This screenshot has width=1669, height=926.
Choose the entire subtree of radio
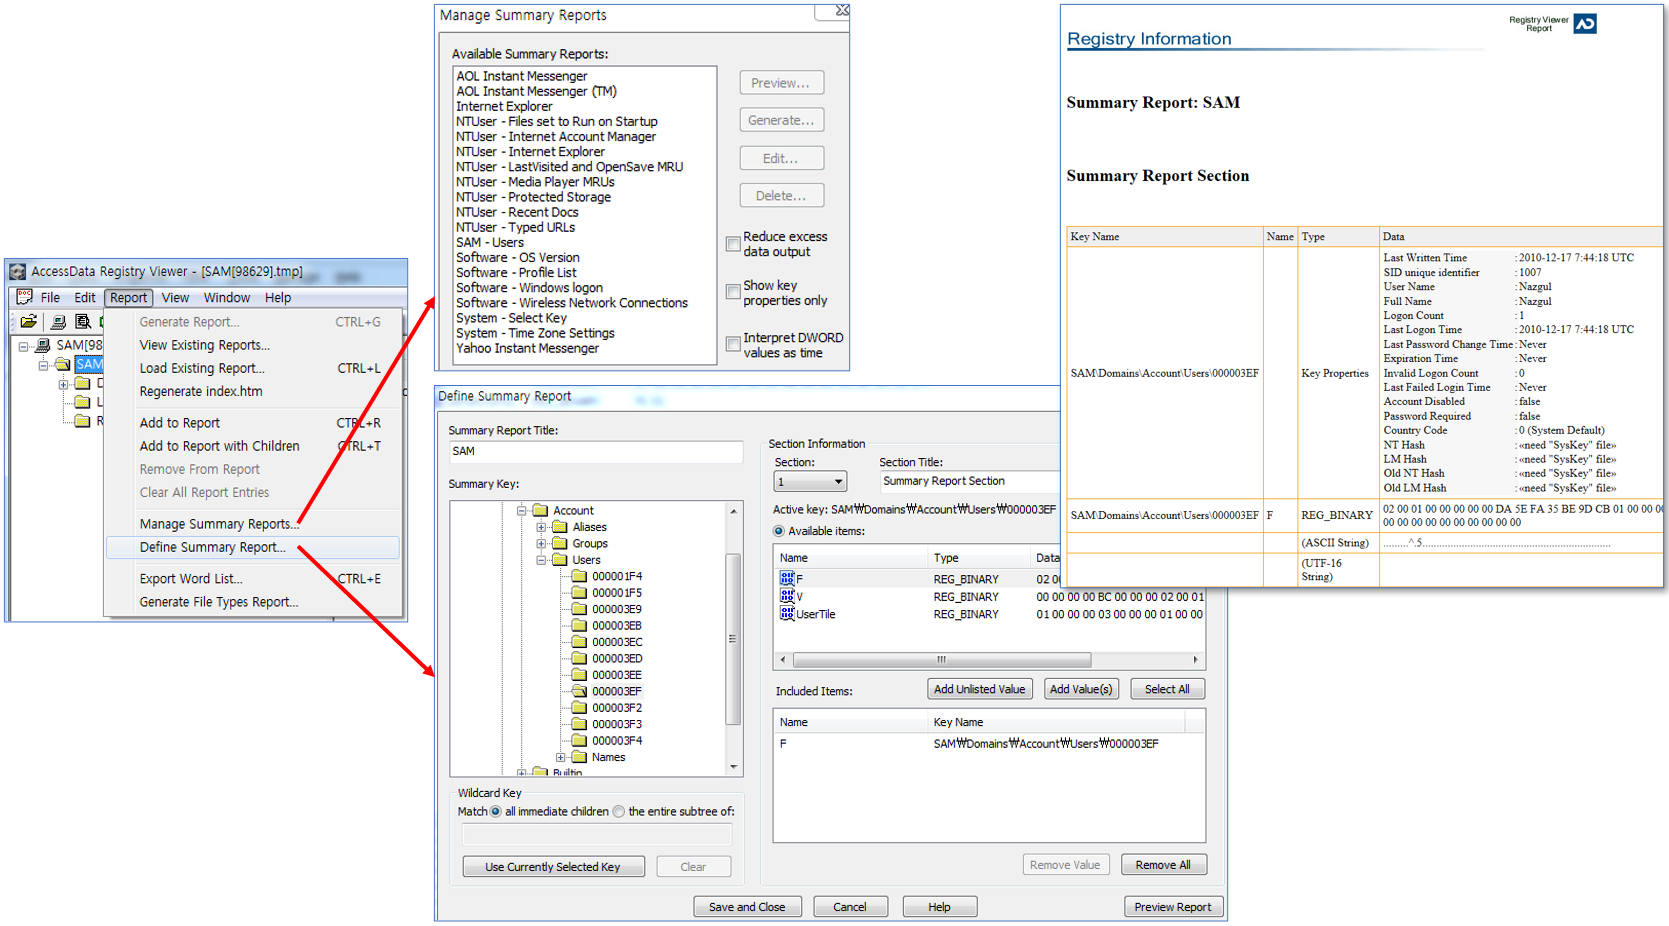click(619, 812)
